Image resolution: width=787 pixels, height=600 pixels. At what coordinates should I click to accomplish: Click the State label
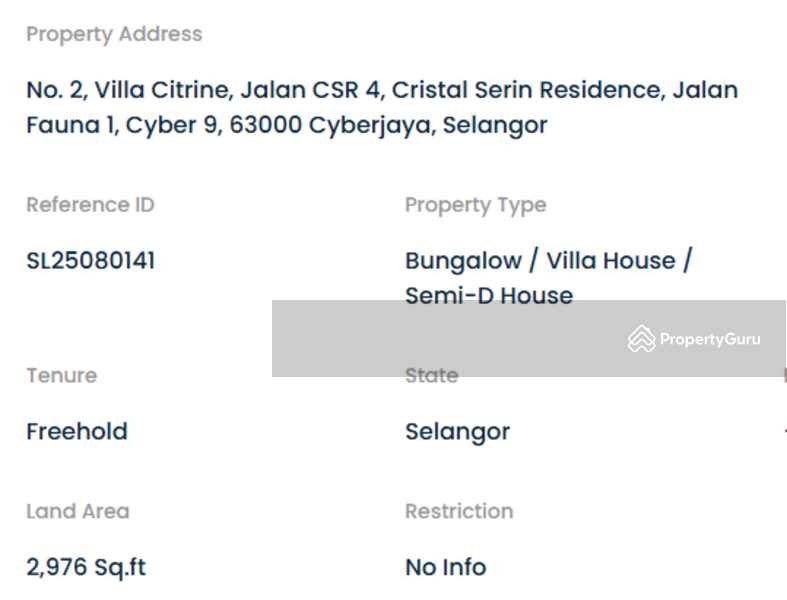[x=431, y=377]
